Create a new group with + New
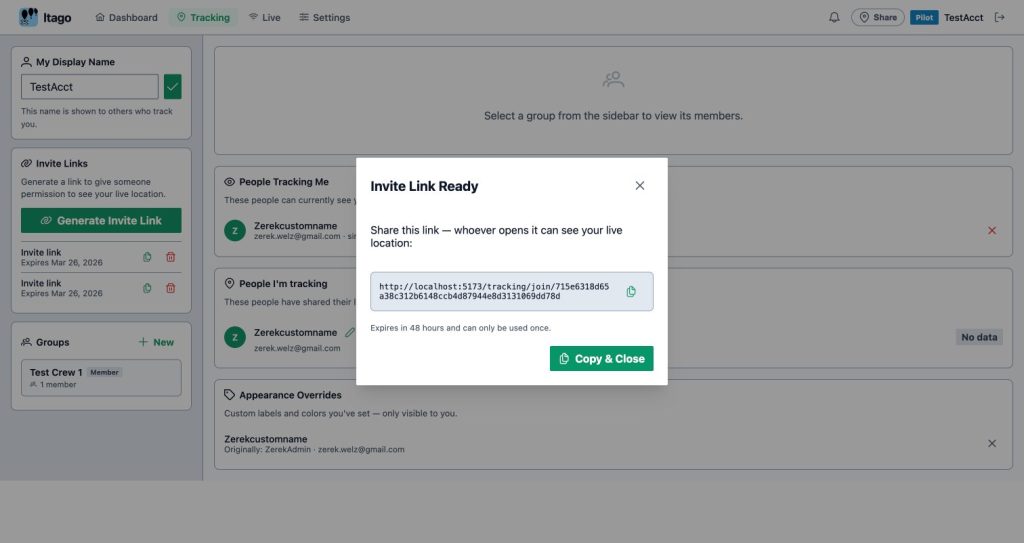Screen dimensions: 1024x543 pos(156,342)
